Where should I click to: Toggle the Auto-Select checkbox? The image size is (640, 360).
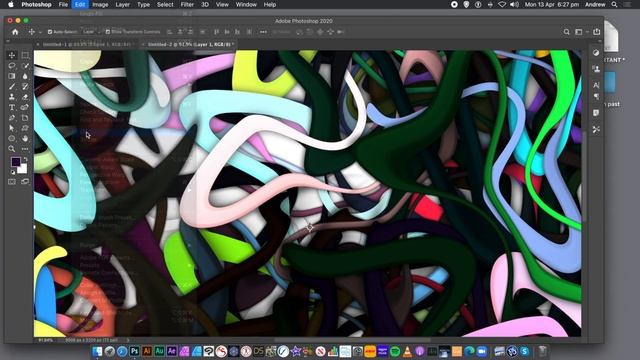50,31
